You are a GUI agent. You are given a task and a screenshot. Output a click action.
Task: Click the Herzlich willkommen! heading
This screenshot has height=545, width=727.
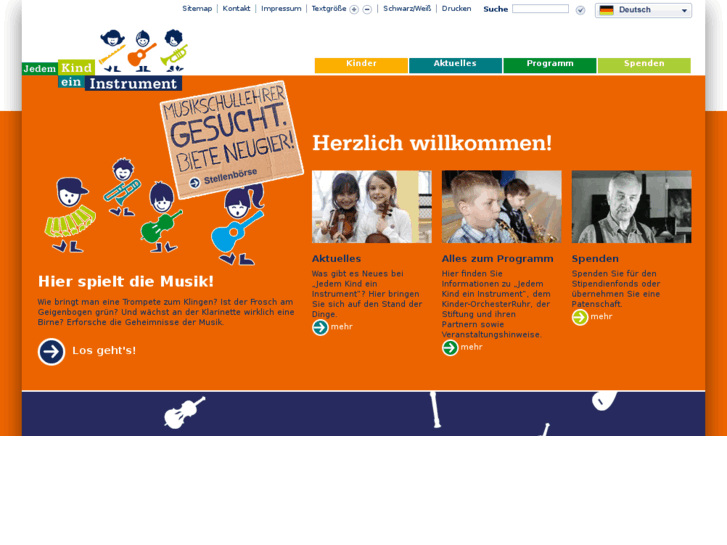coord(432,143)
